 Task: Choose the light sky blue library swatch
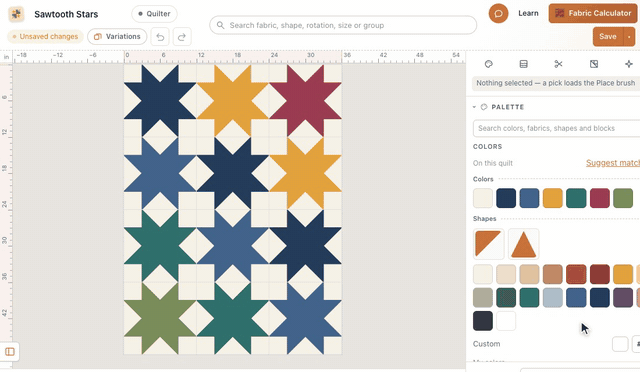pos(553,298)
